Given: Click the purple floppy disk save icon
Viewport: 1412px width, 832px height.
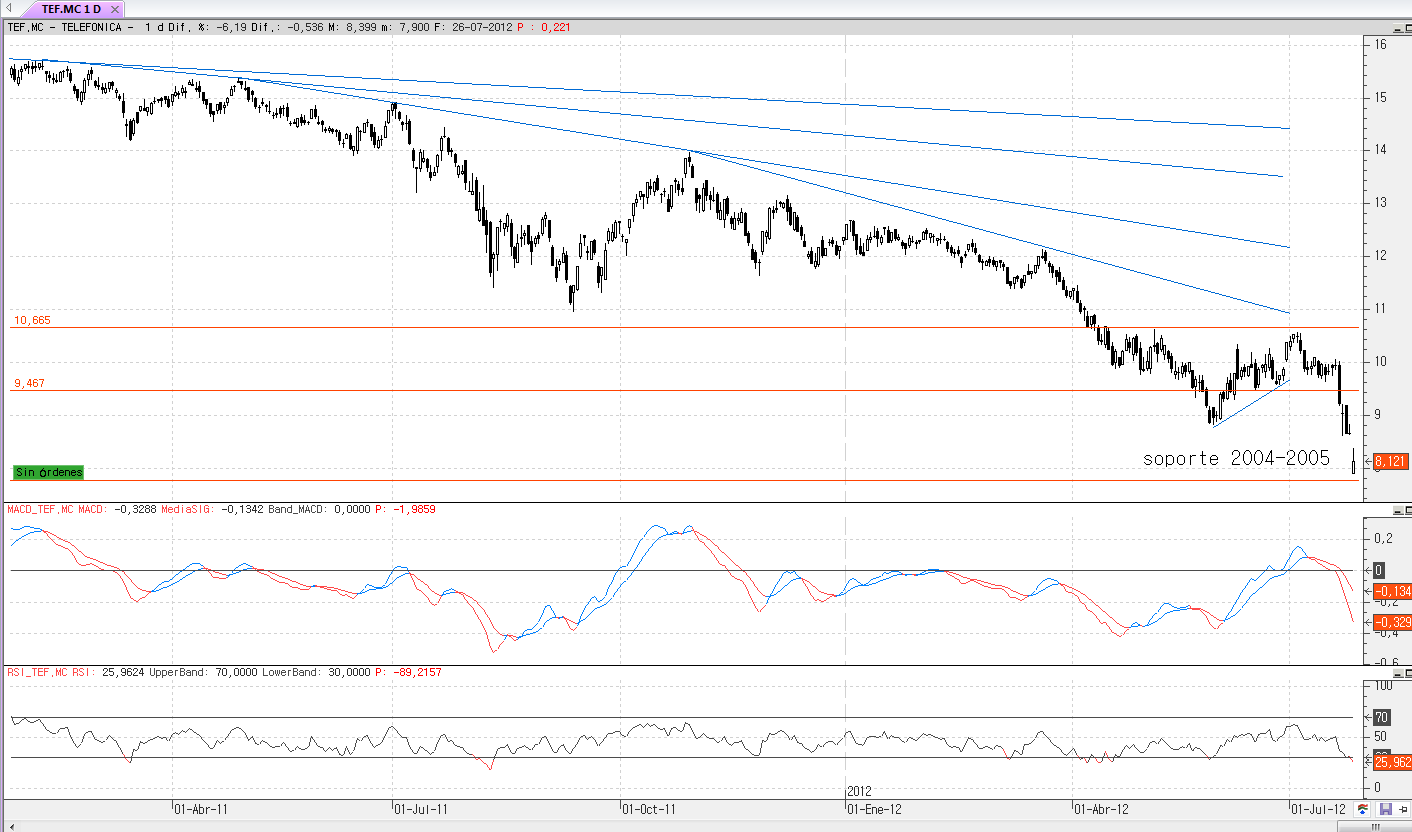Looking at the screenshot, I should (x=1386, y=808).
